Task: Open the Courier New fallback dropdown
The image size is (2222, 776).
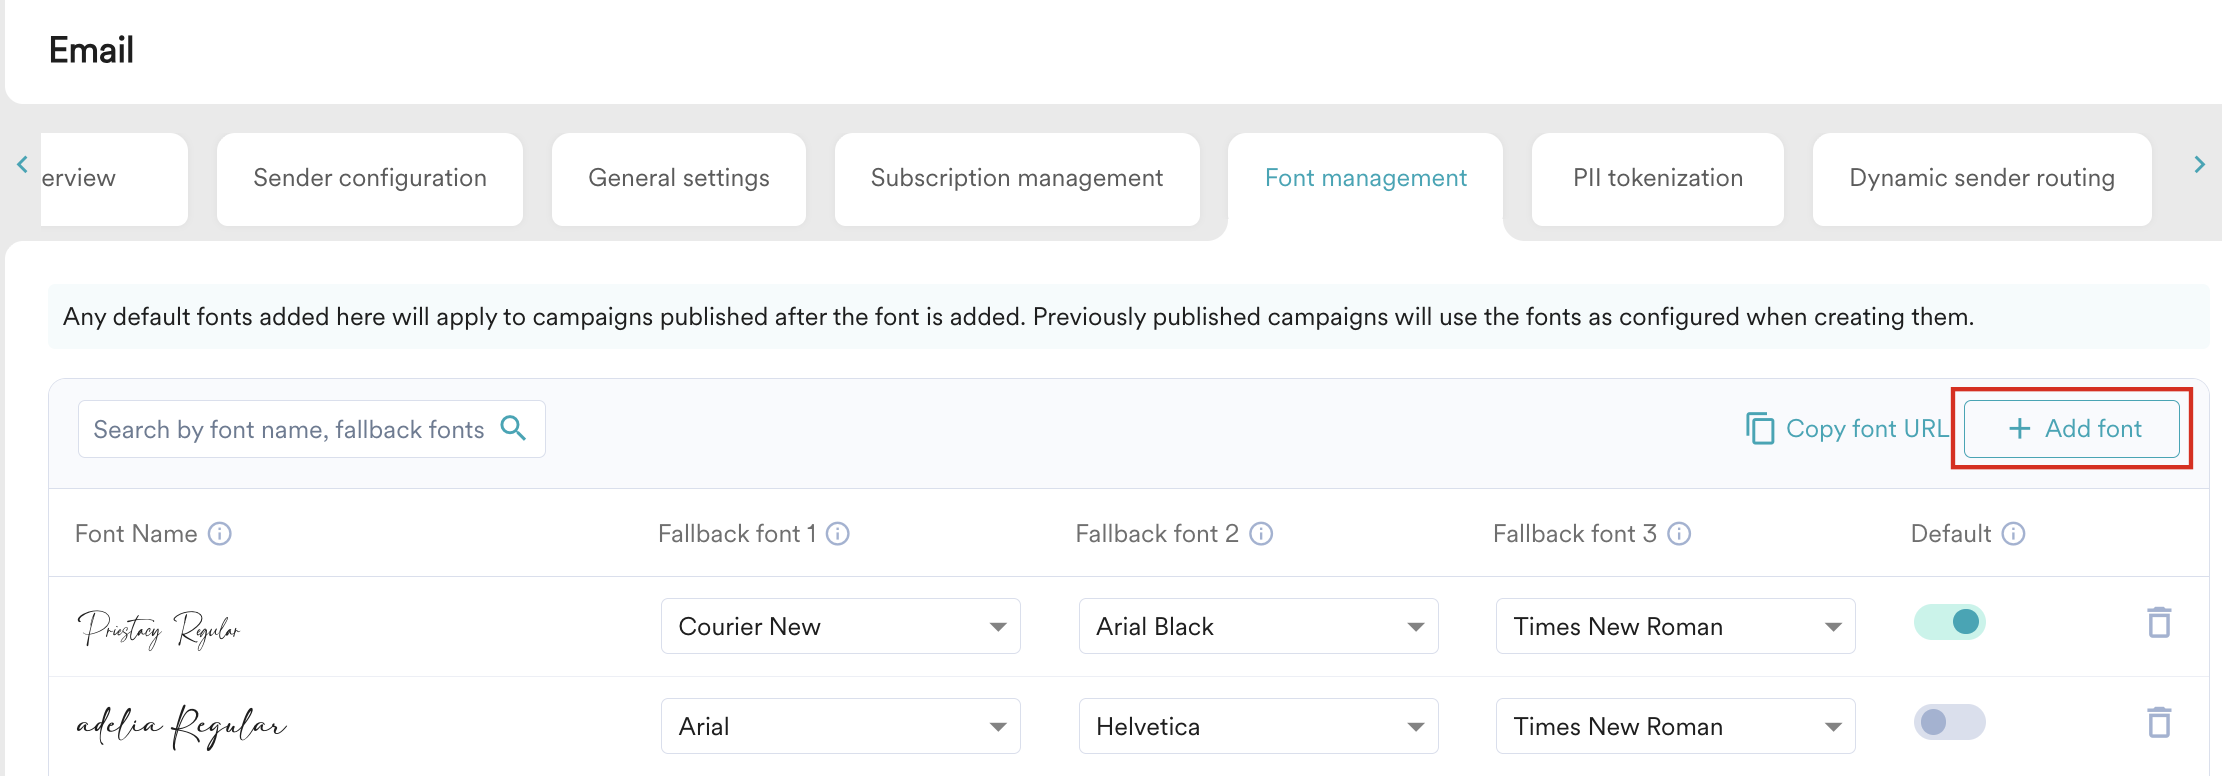Action: [x=840, y=627]
